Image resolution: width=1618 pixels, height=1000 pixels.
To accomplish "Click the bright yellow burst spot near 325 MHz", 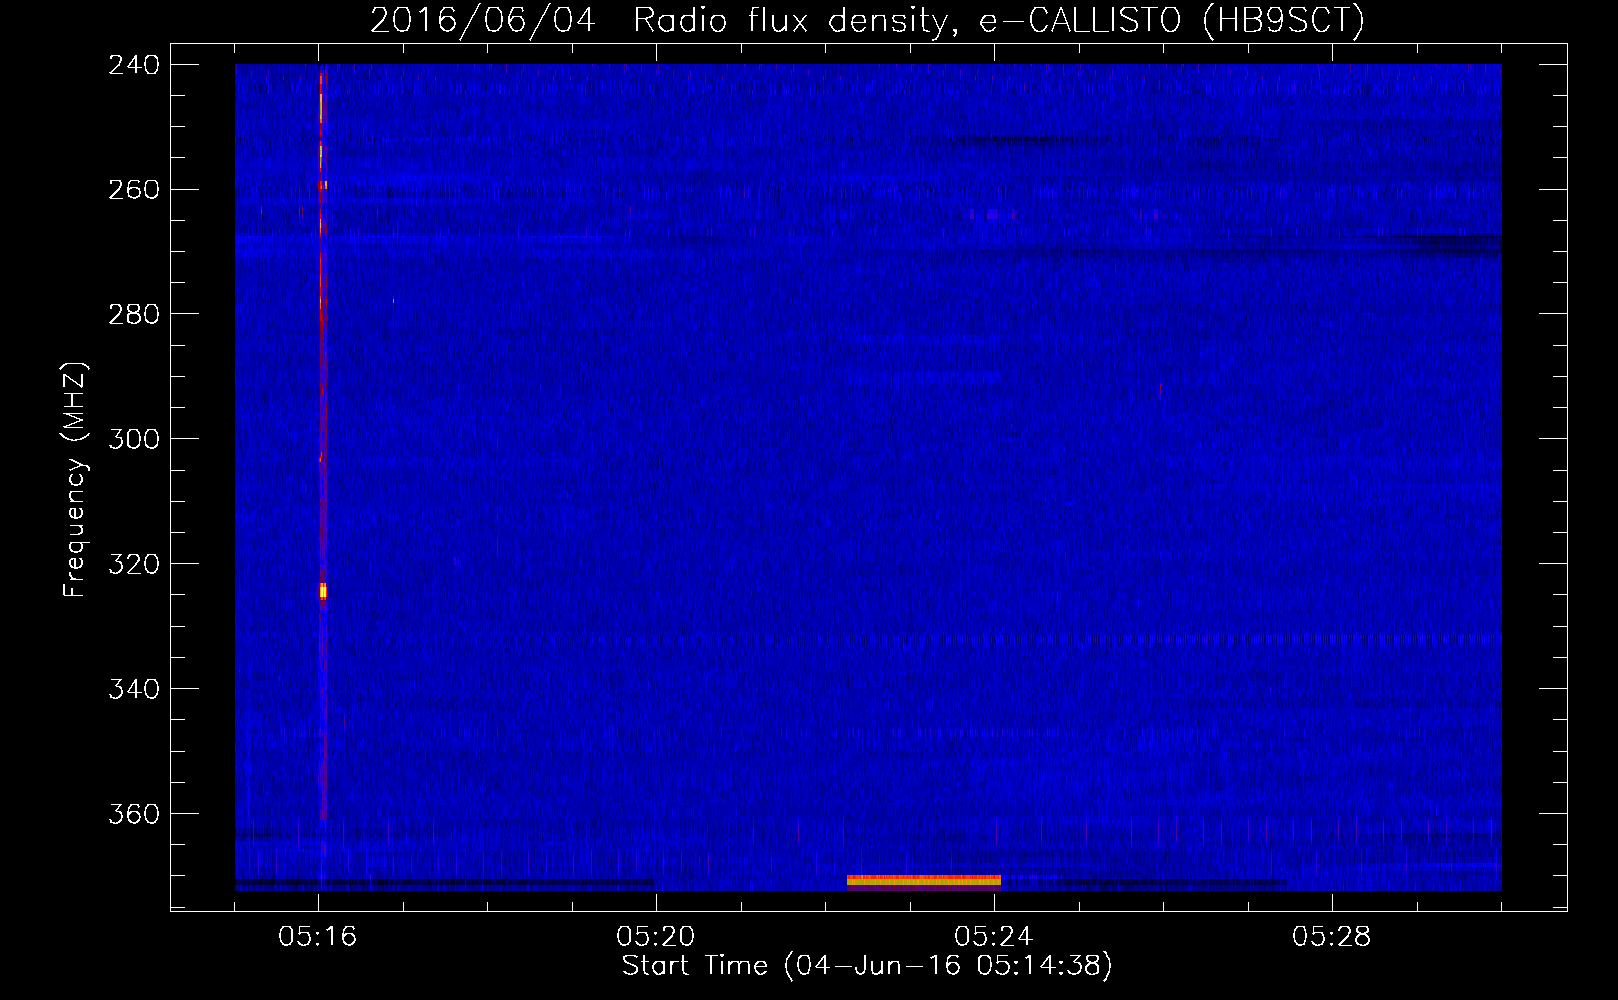I will 323,591.
